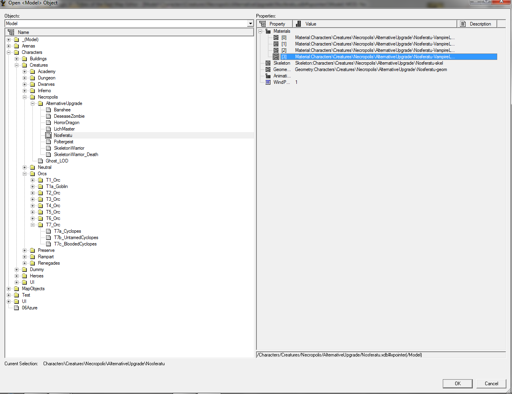Click the Buildings folder icon
Viewport: 512px width, 394px height.
(24, 59)
